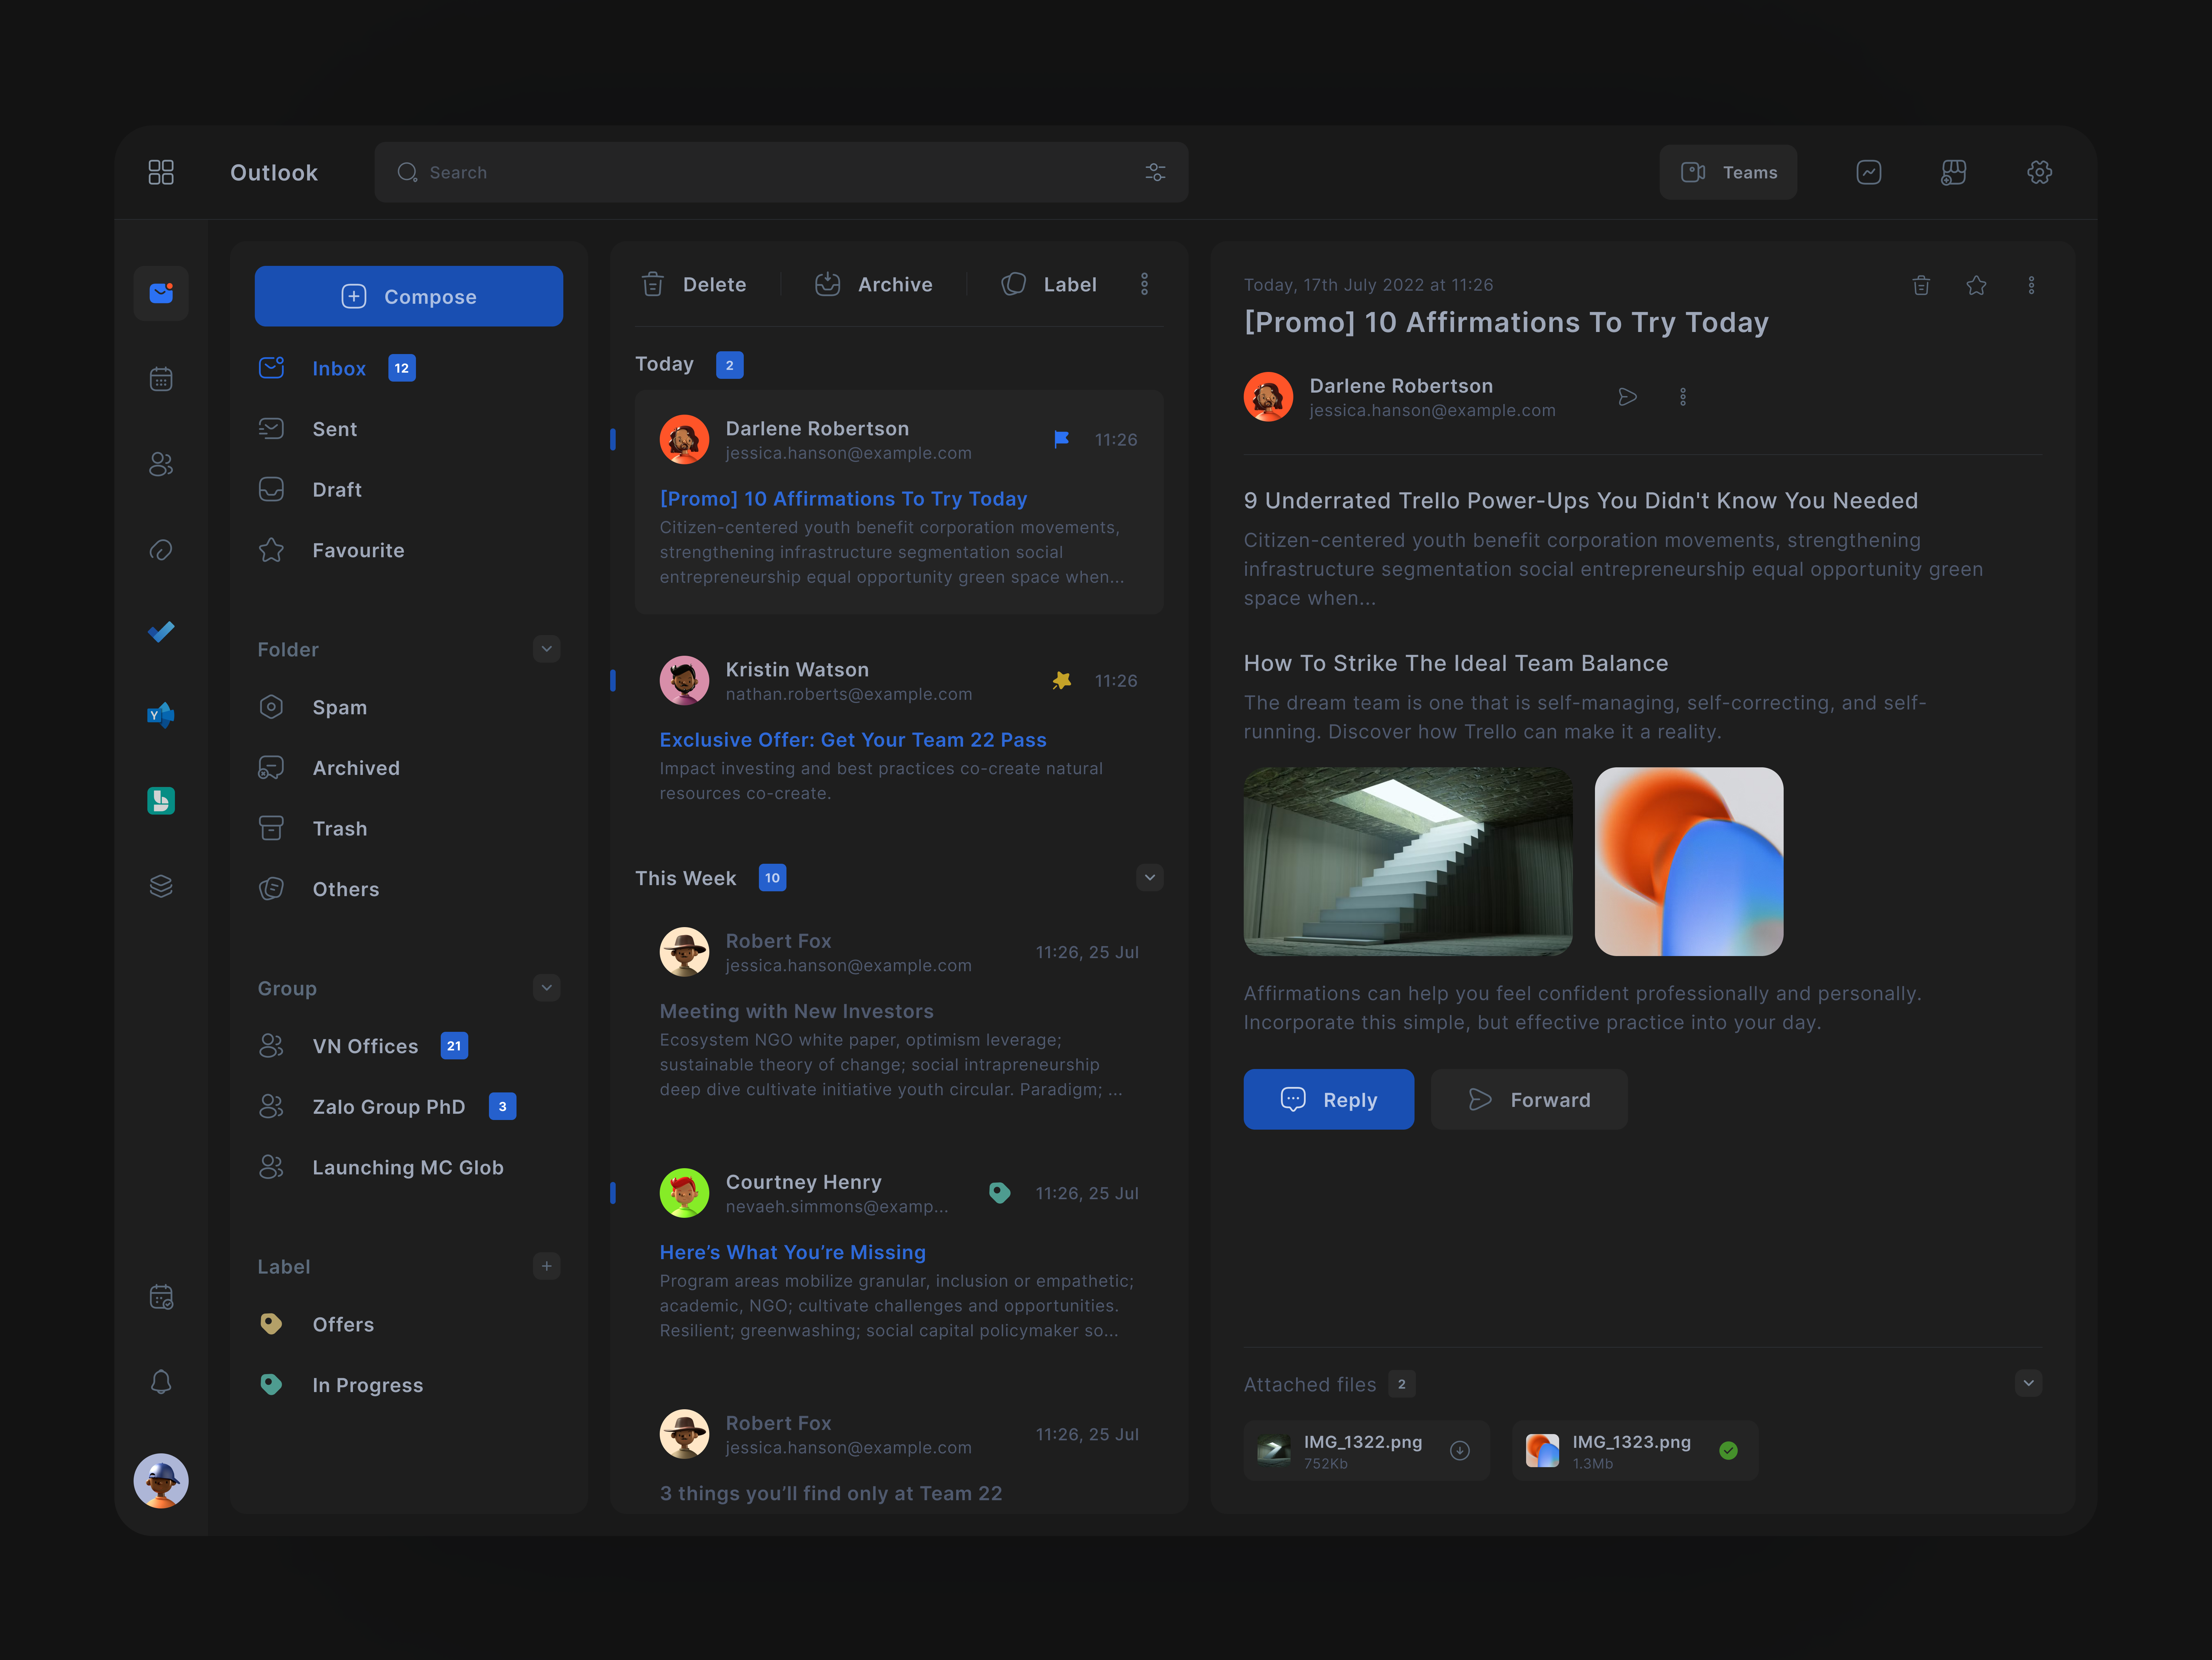The image size is (2212, 1660).
Task: Click the Forward button
Action: pos(1529,1099)
